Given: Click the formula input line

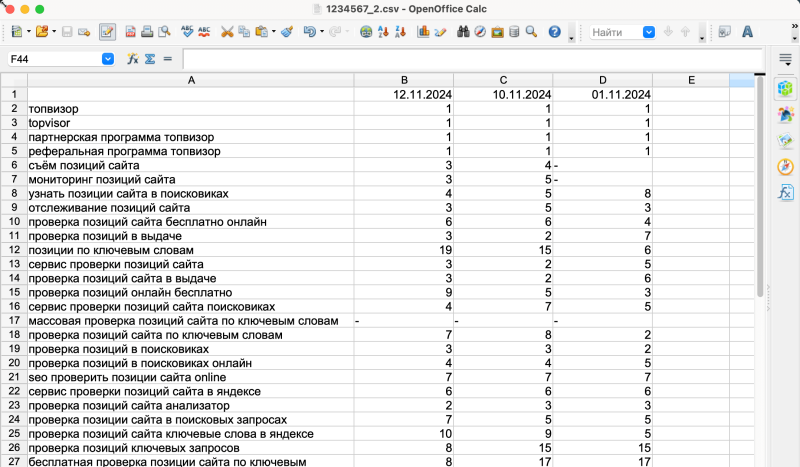Looking at the screenshot, I should point(470,59).
